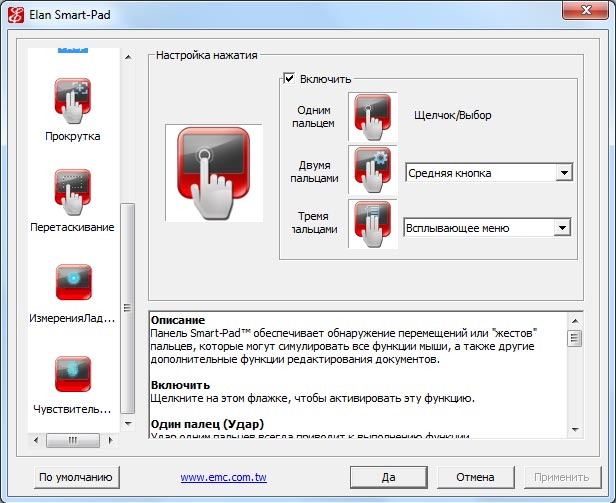
Task: Click sidebar horizontal scroll right arrow
Action: point(110,440)
